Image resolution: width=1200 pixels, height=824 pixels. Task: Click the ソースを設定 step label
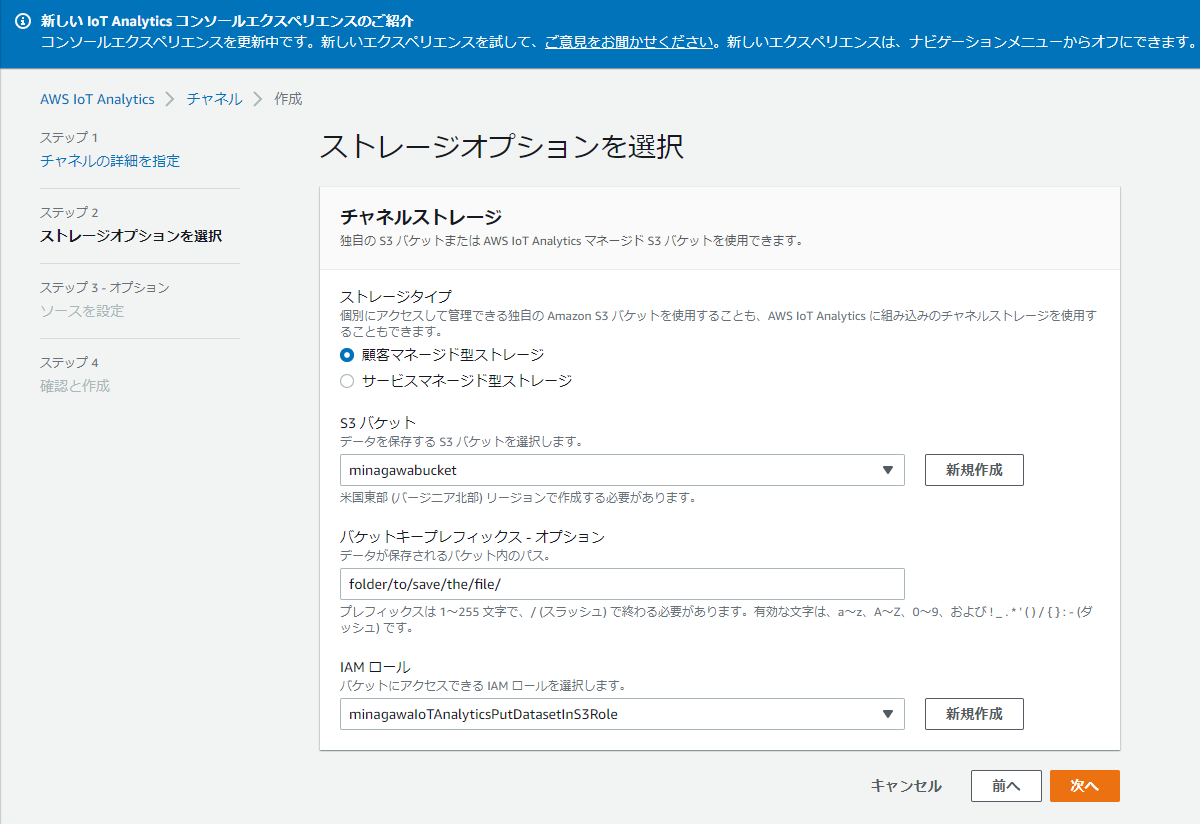(x=82, y=311)
